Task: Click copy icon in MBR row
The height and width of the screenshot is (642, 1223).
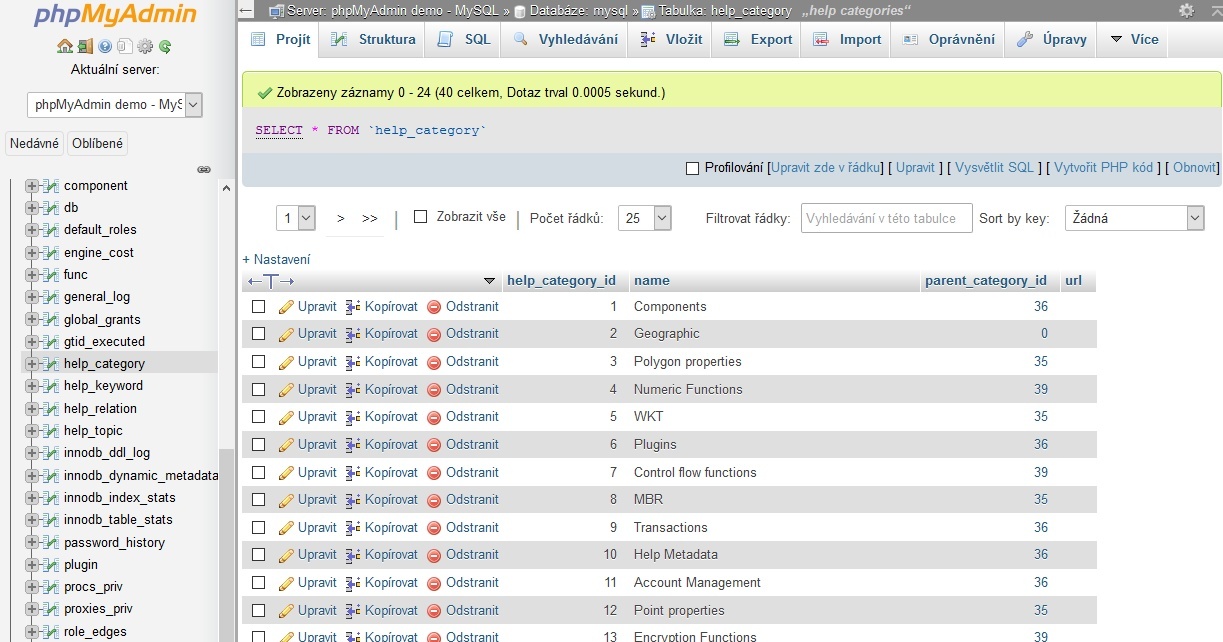Action: (x=353, y=500)
